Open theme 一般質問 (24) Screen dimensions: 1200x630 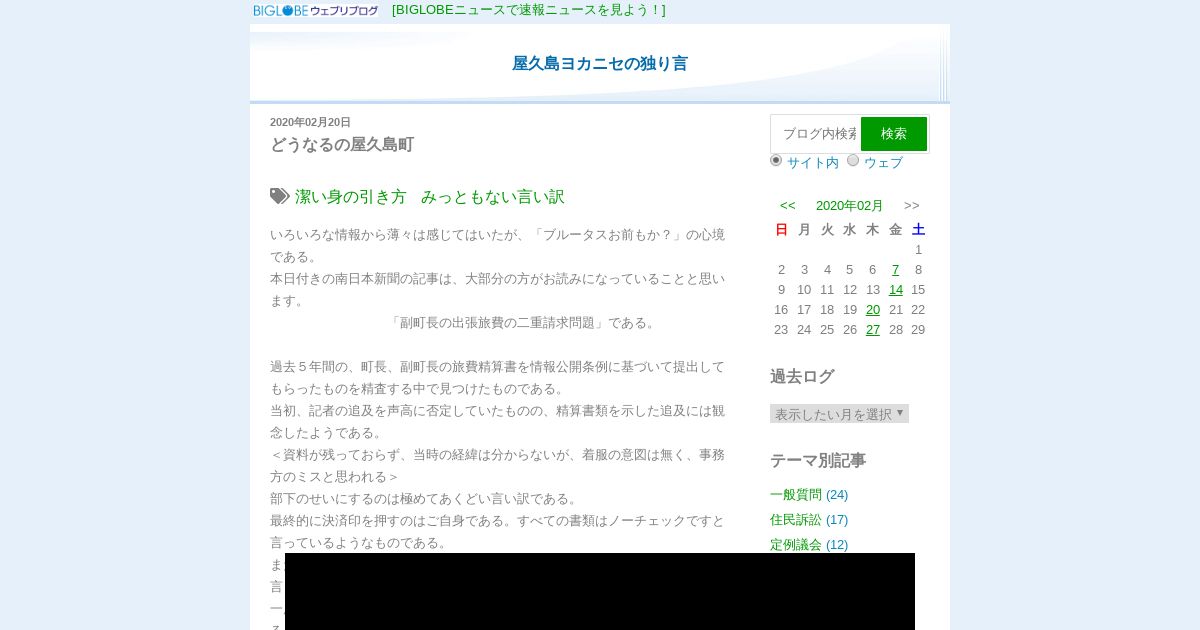coord(809,494)
